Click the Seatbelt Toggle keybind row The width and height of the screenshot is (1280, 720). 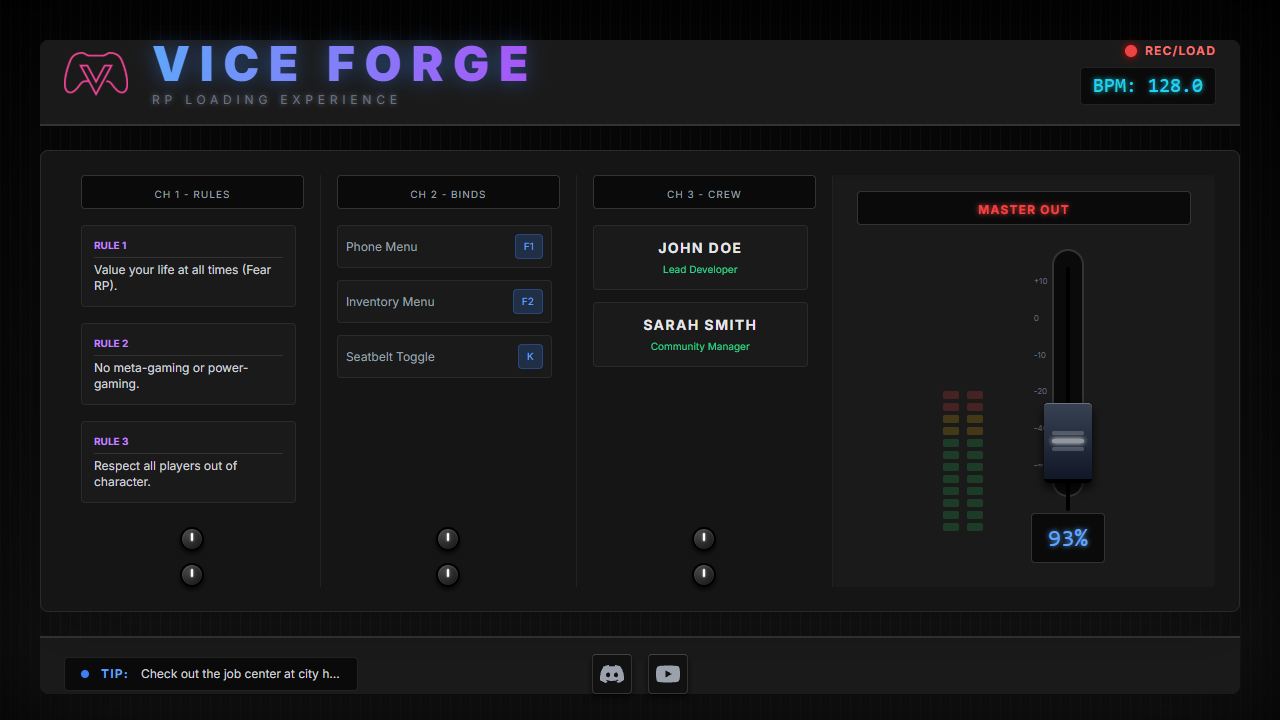click(x=444, y=357)
